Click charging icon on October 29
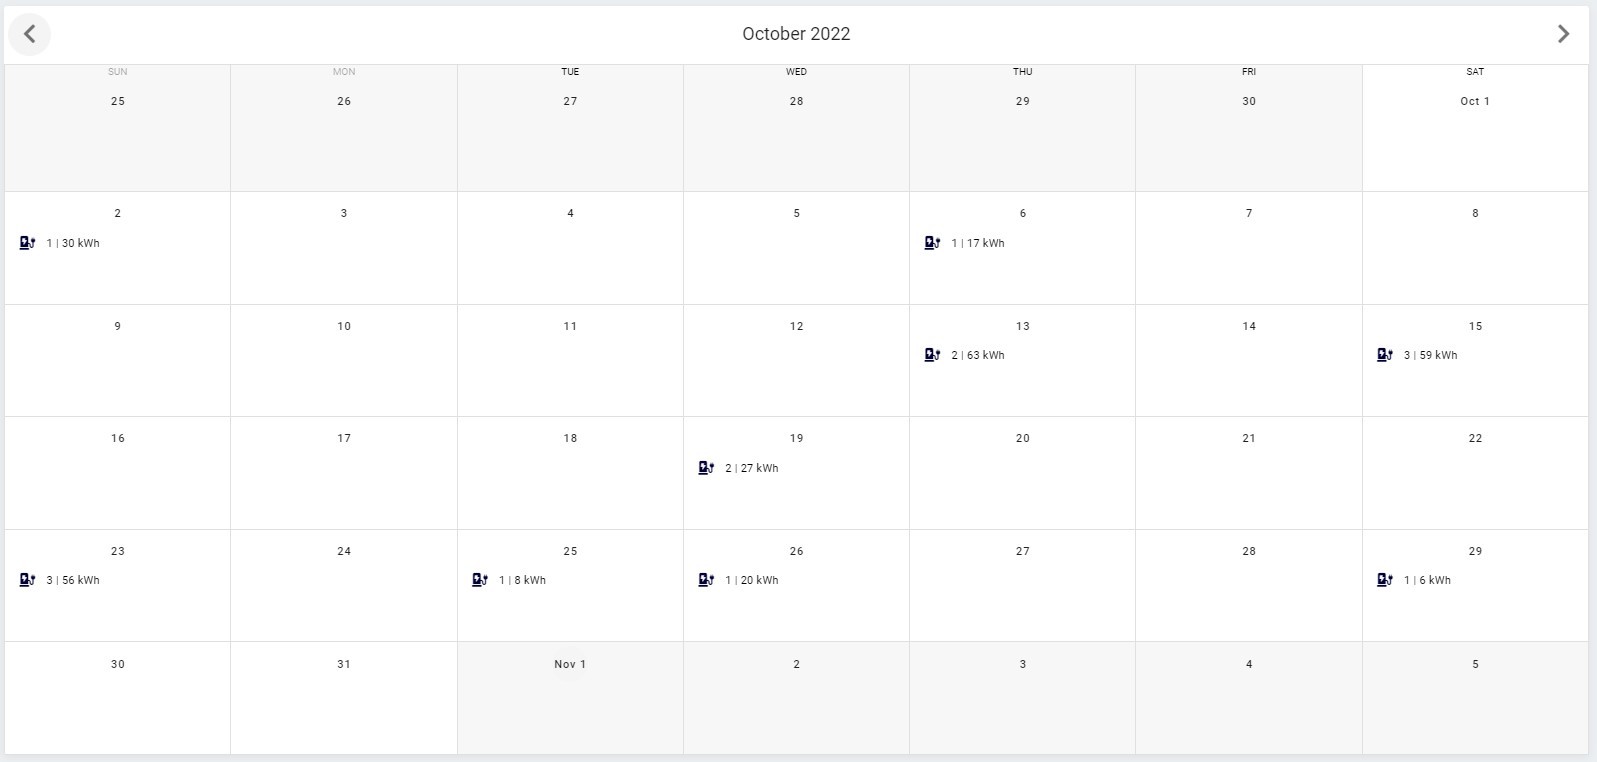The width and height of the screenshot is (1597, 762). point(1385,580)
